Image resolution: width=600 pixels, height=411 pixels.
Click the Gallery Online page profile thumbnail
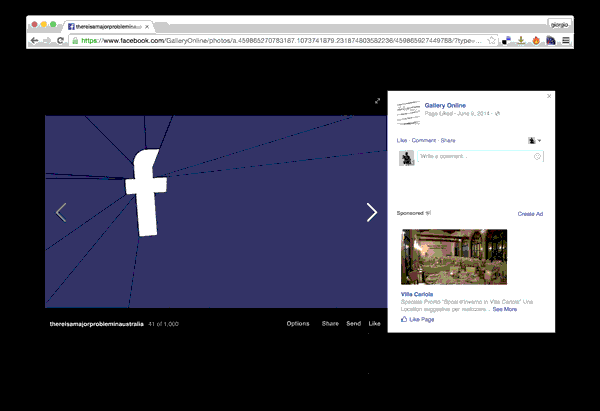[408, 113]
